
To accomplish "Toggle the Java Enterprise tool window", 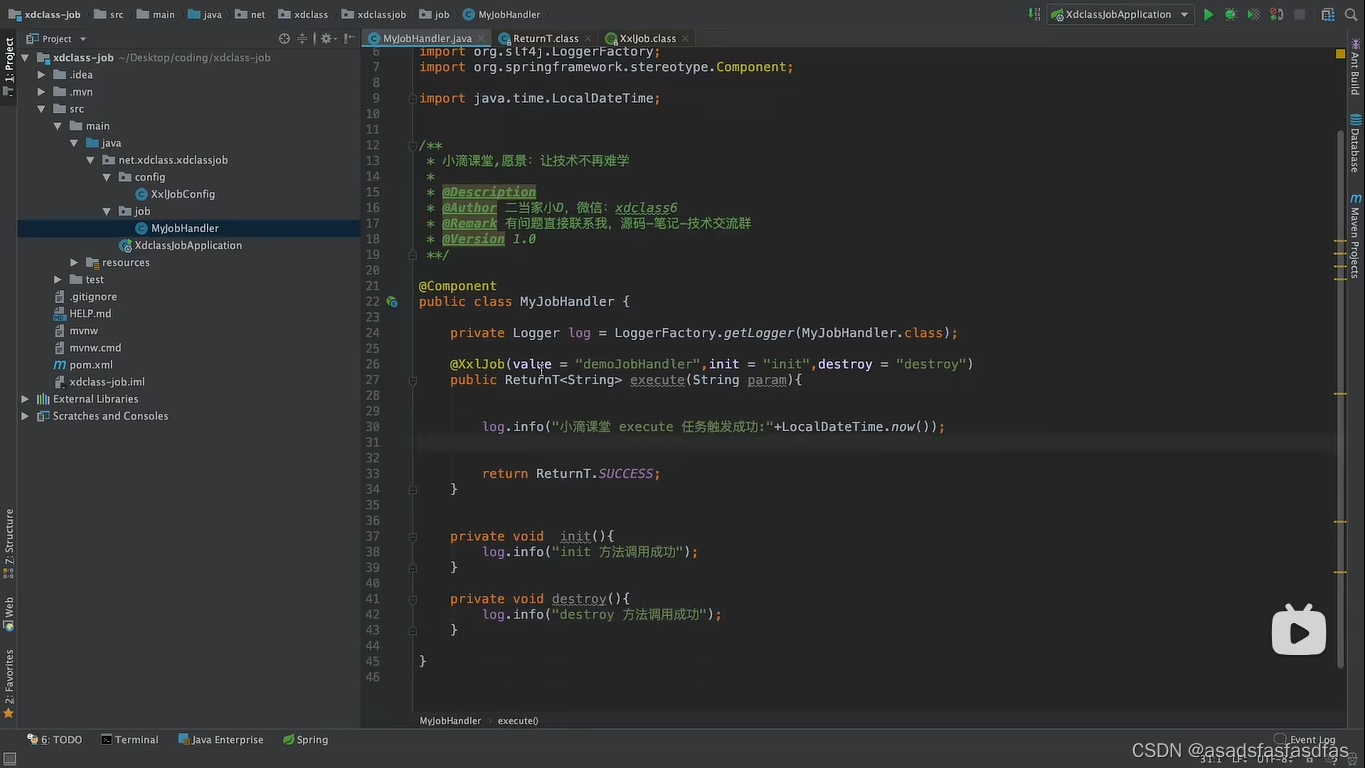I will pos(221,740).
